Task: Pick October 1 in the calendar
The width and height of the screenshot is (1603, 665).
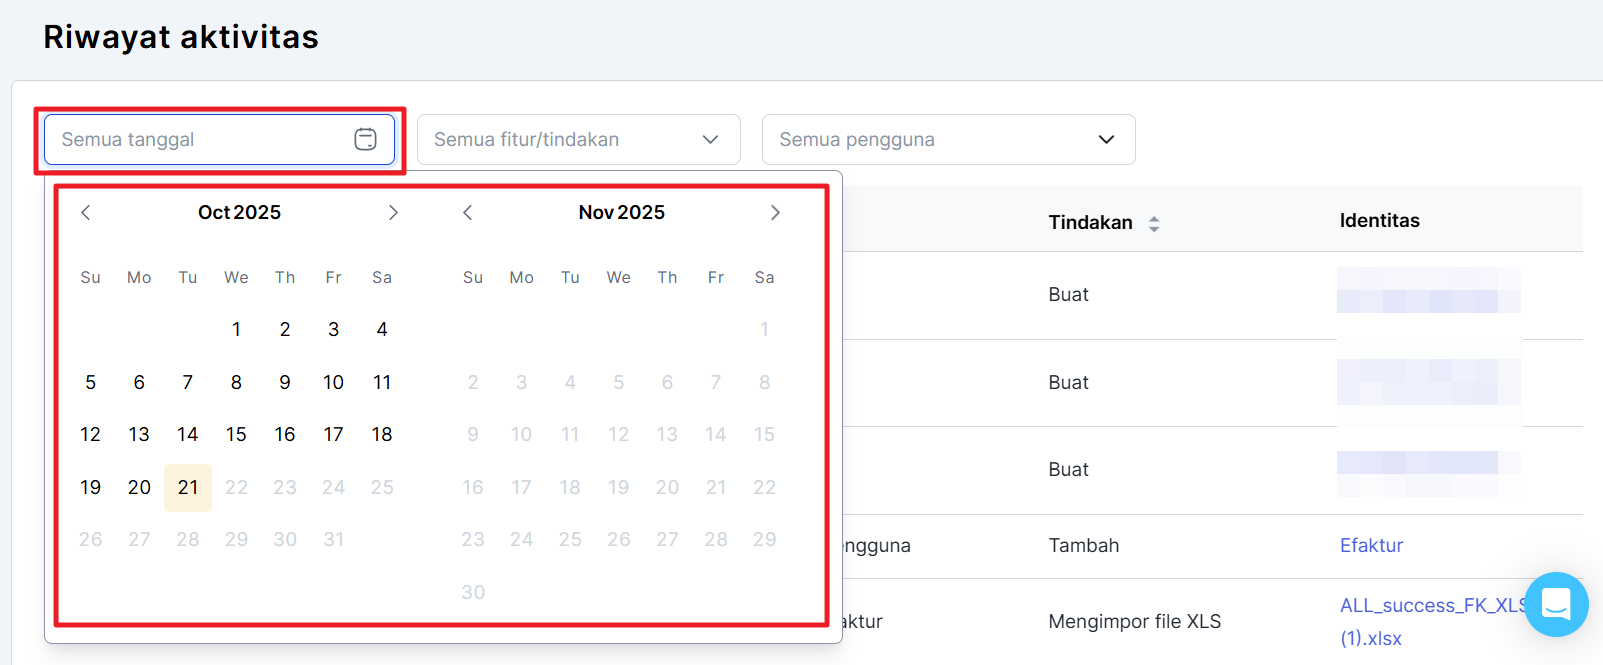Action: point(236,330)
